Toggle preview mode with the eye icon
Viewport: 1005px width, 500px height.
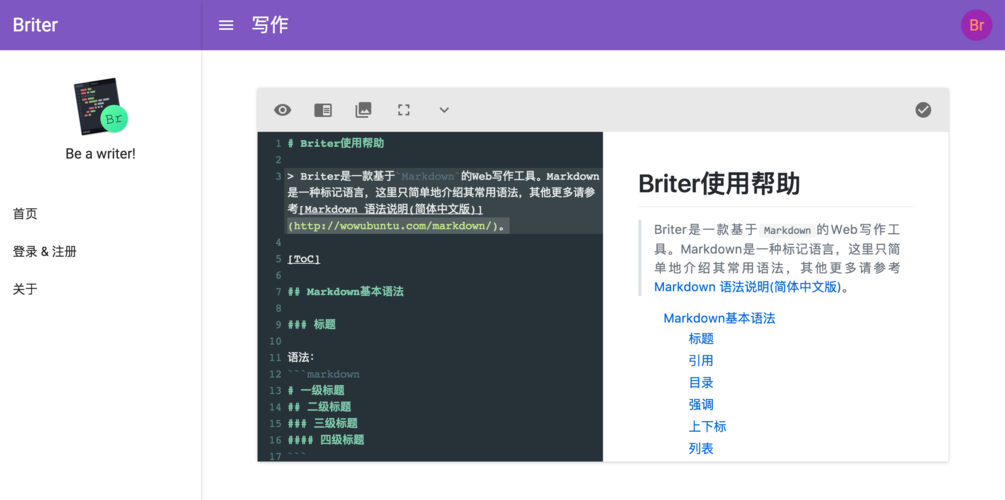pyautogui.click(x=283, y=110)
